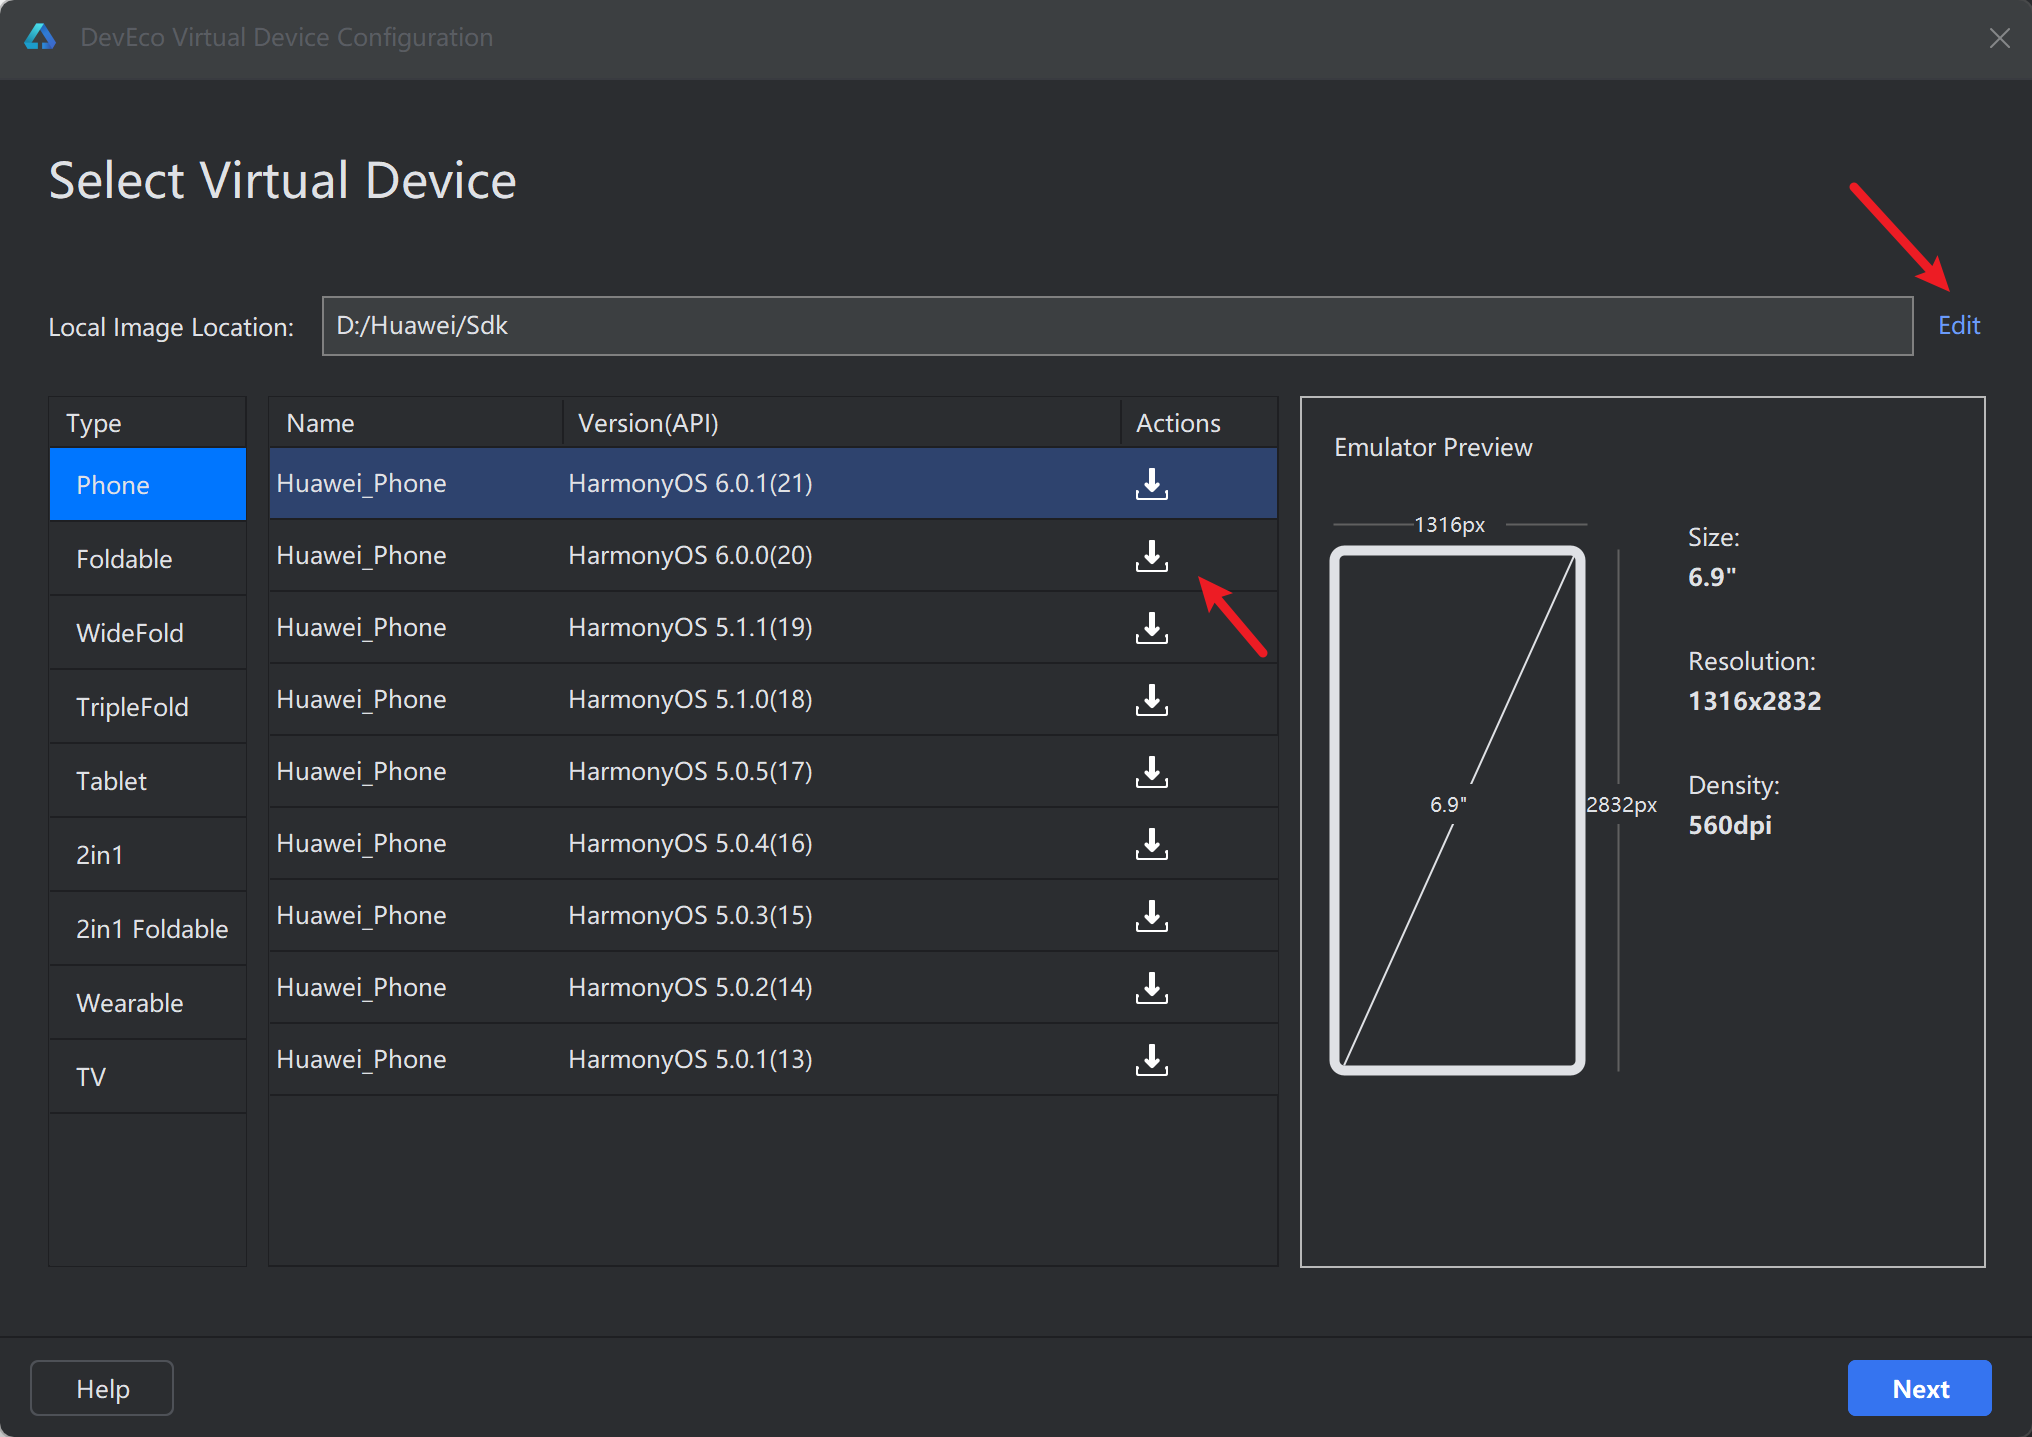Download HarmonyOS 5.0.1(13) phone image
The width and height of the screenshot is (2032, 1437).
1151,1060
